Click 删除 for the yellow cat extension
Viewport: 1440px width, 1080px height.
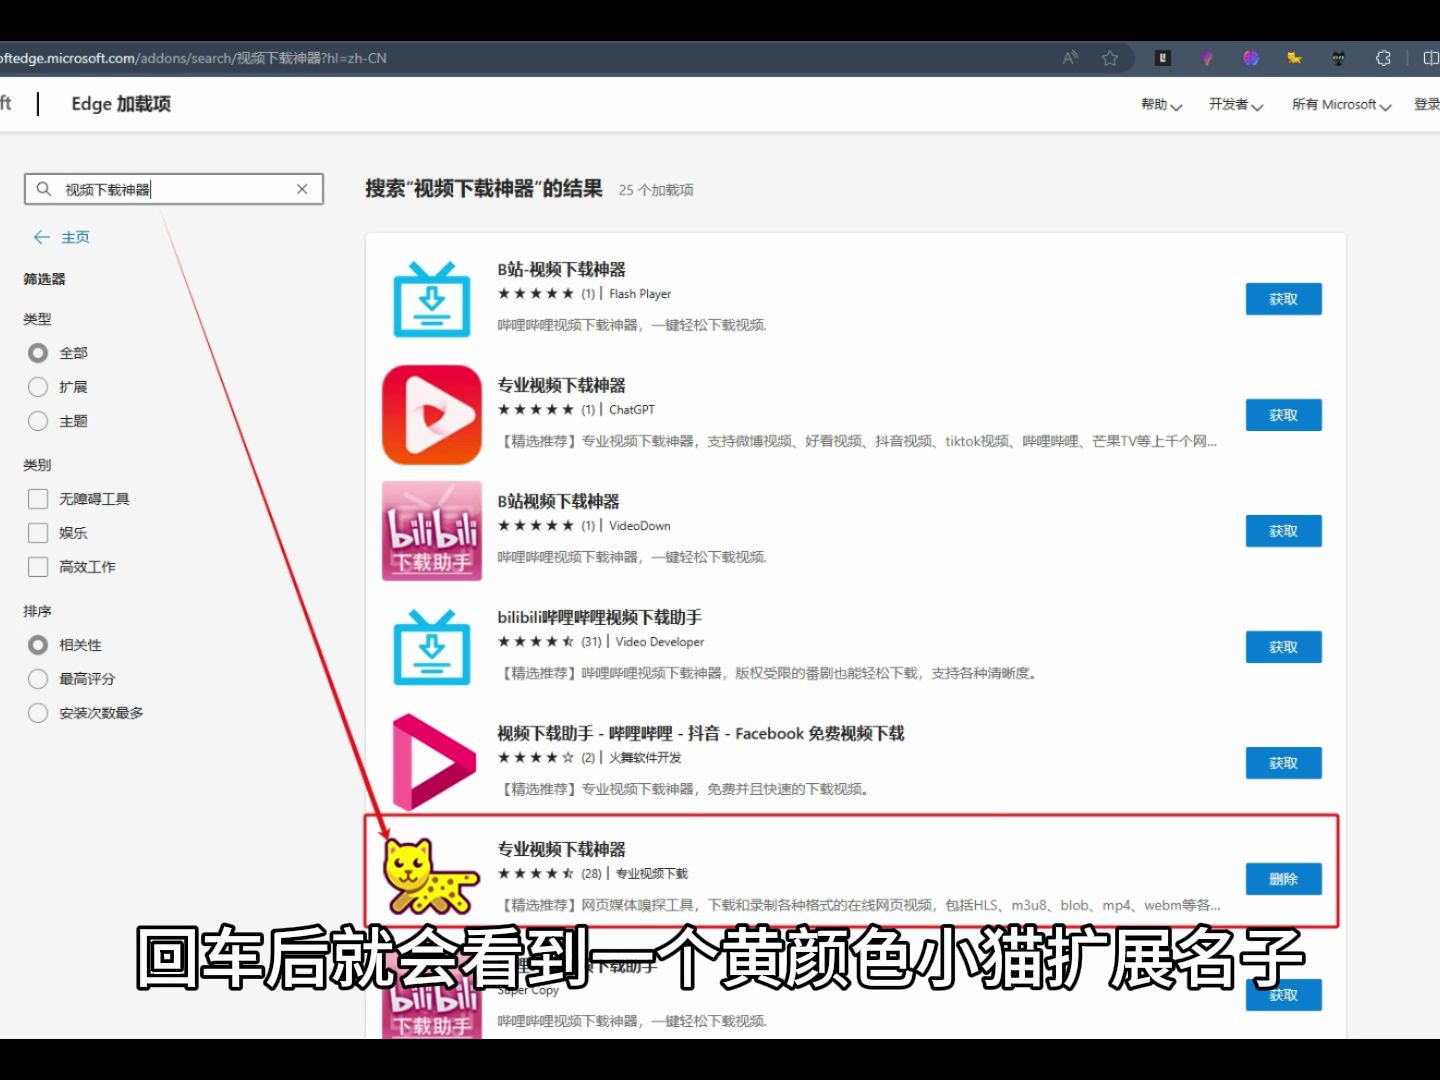point(1283,879)
